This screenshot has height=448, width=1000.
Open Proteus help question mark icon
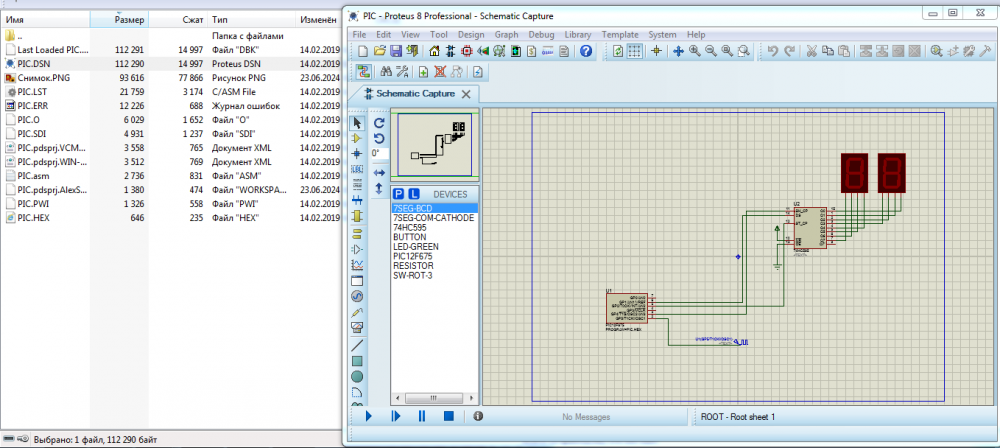[x=586, y=51]
